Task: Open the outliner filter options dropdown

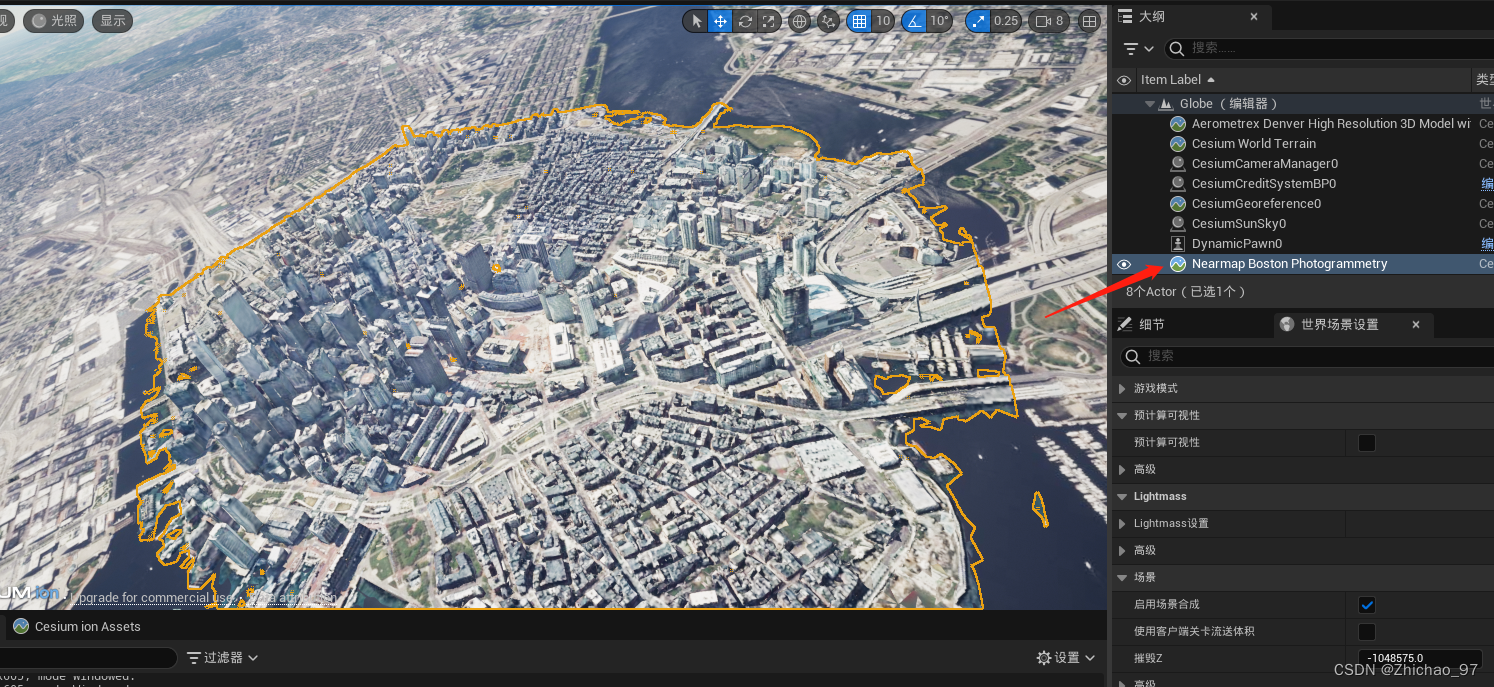Action: tap(1138, 48)
